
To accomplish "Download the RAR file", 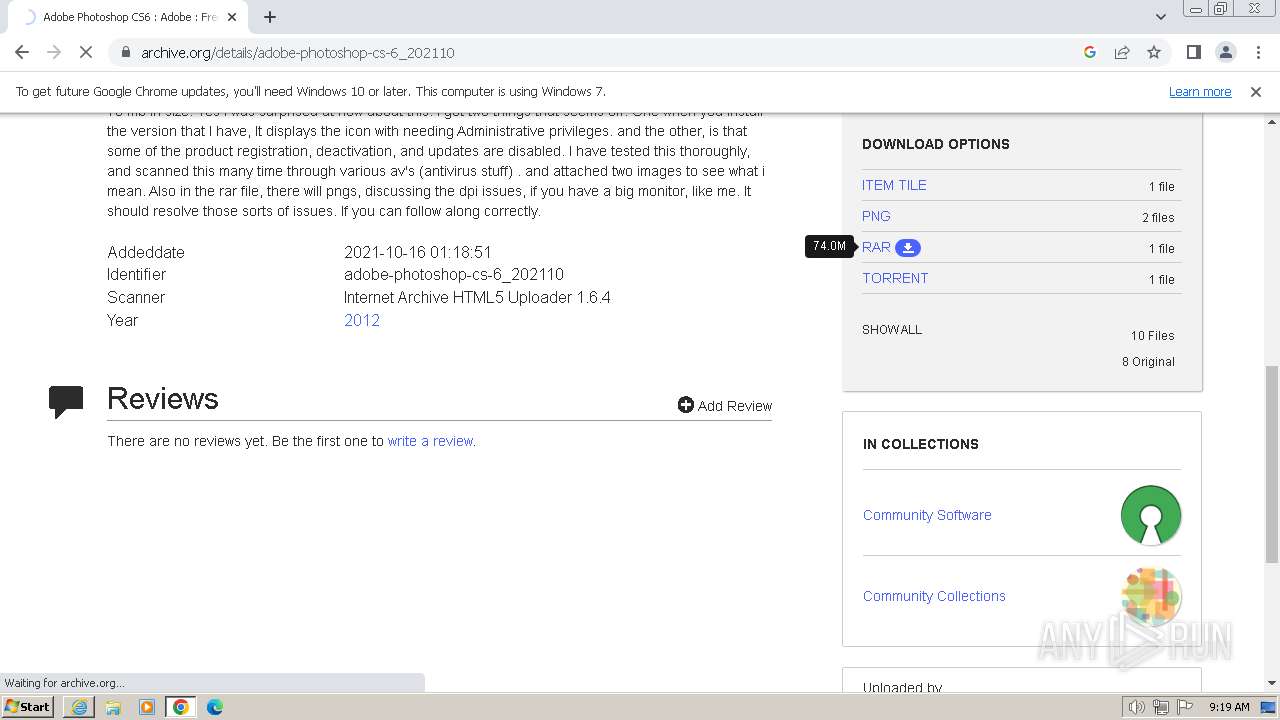I will (x=876, y=247).
